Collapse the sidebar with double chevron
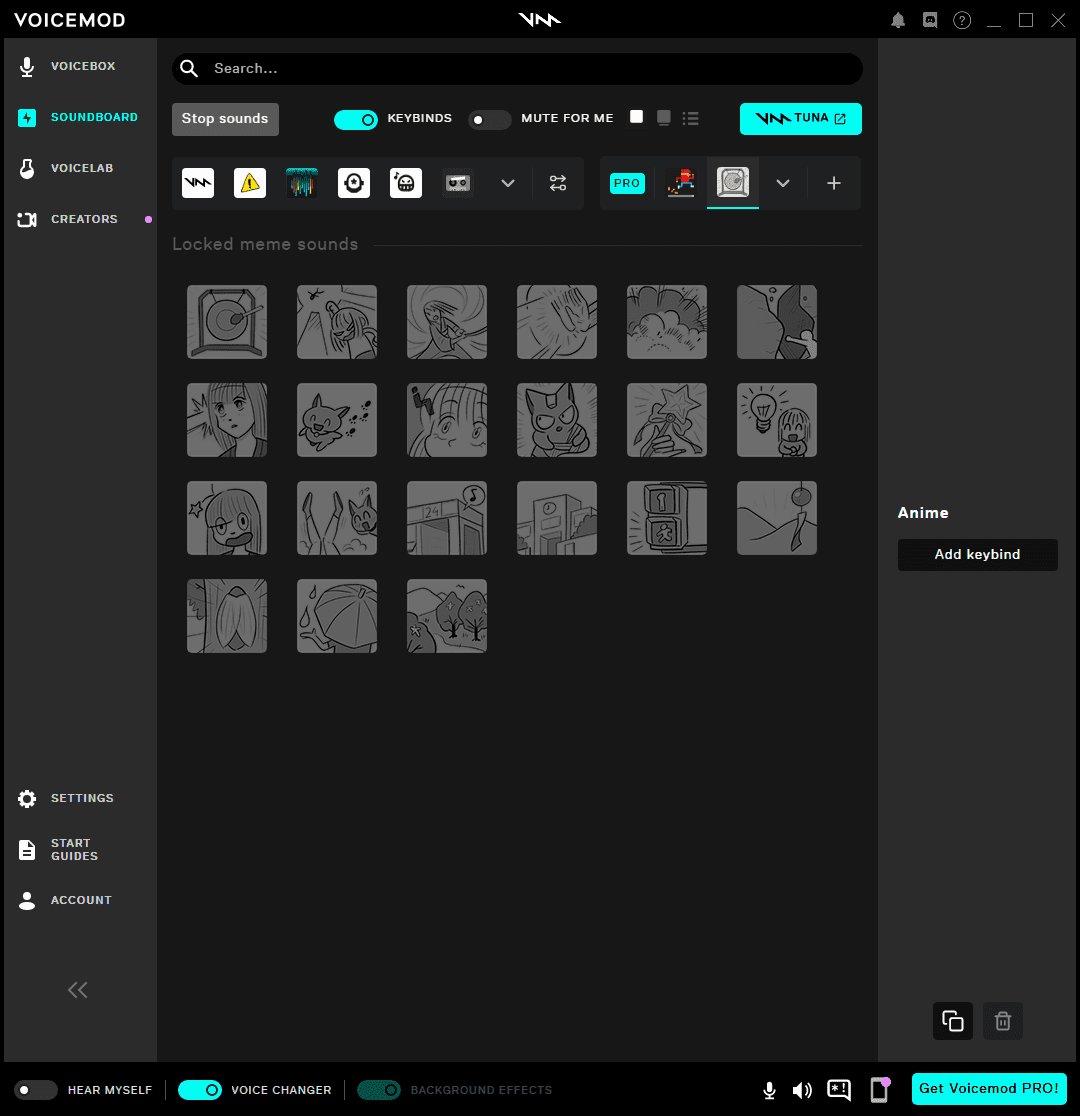Image resolution: width=1080 pixels, height=1116 pixels. pyautogui.click(x=78, y=989)
